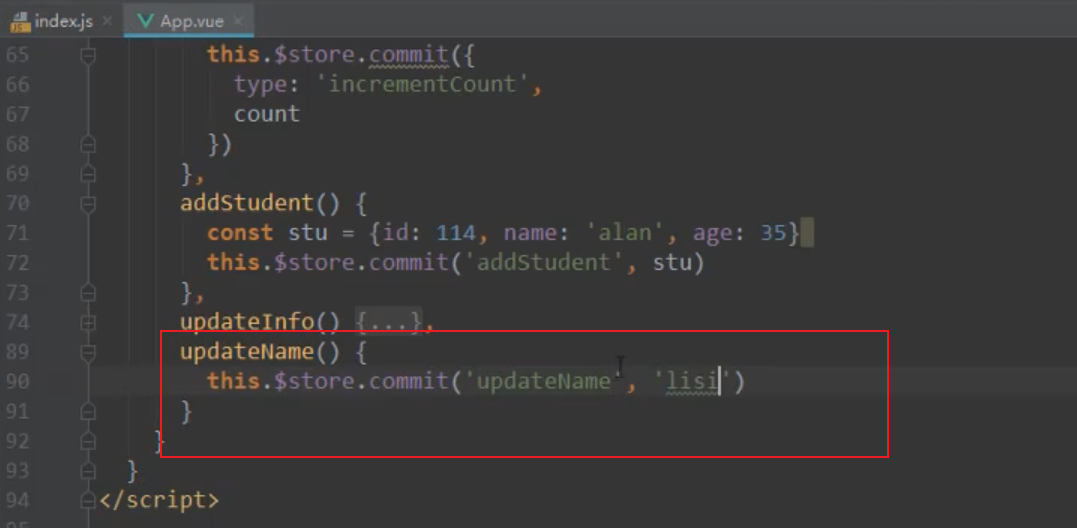Click the 'lisi' string on line 90
The height and width of the screenshot is (528, 1077).
point(692,381)
